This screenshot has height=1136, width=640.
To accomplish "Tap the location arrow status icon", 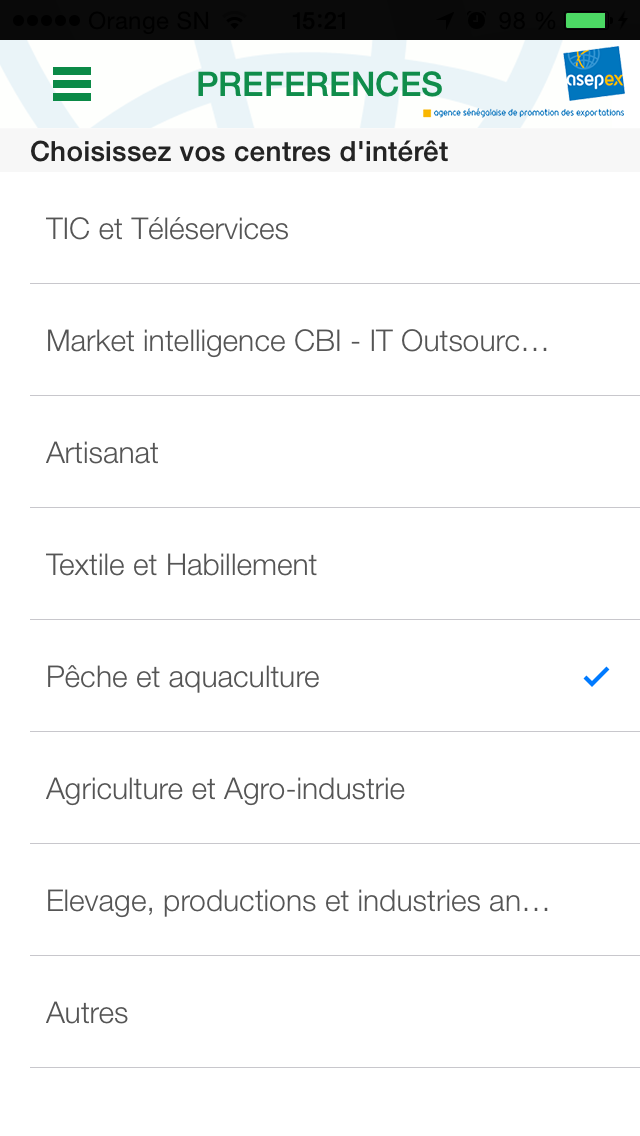I will click(446, 20).
